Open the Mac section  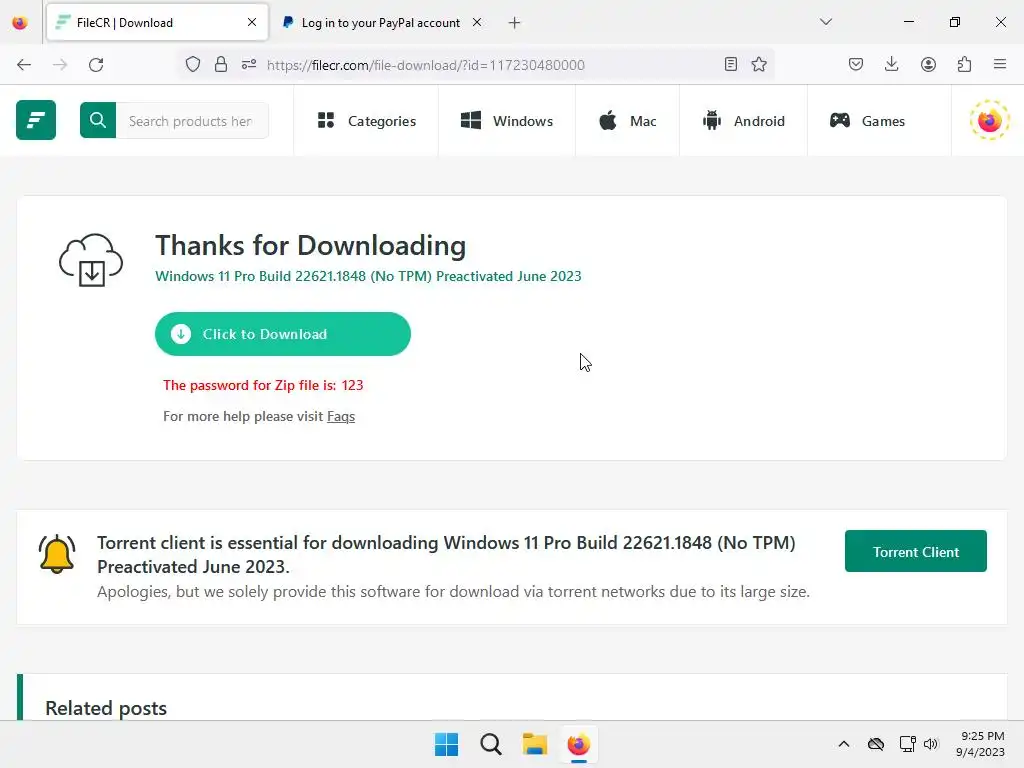click(x=628, y=121)
